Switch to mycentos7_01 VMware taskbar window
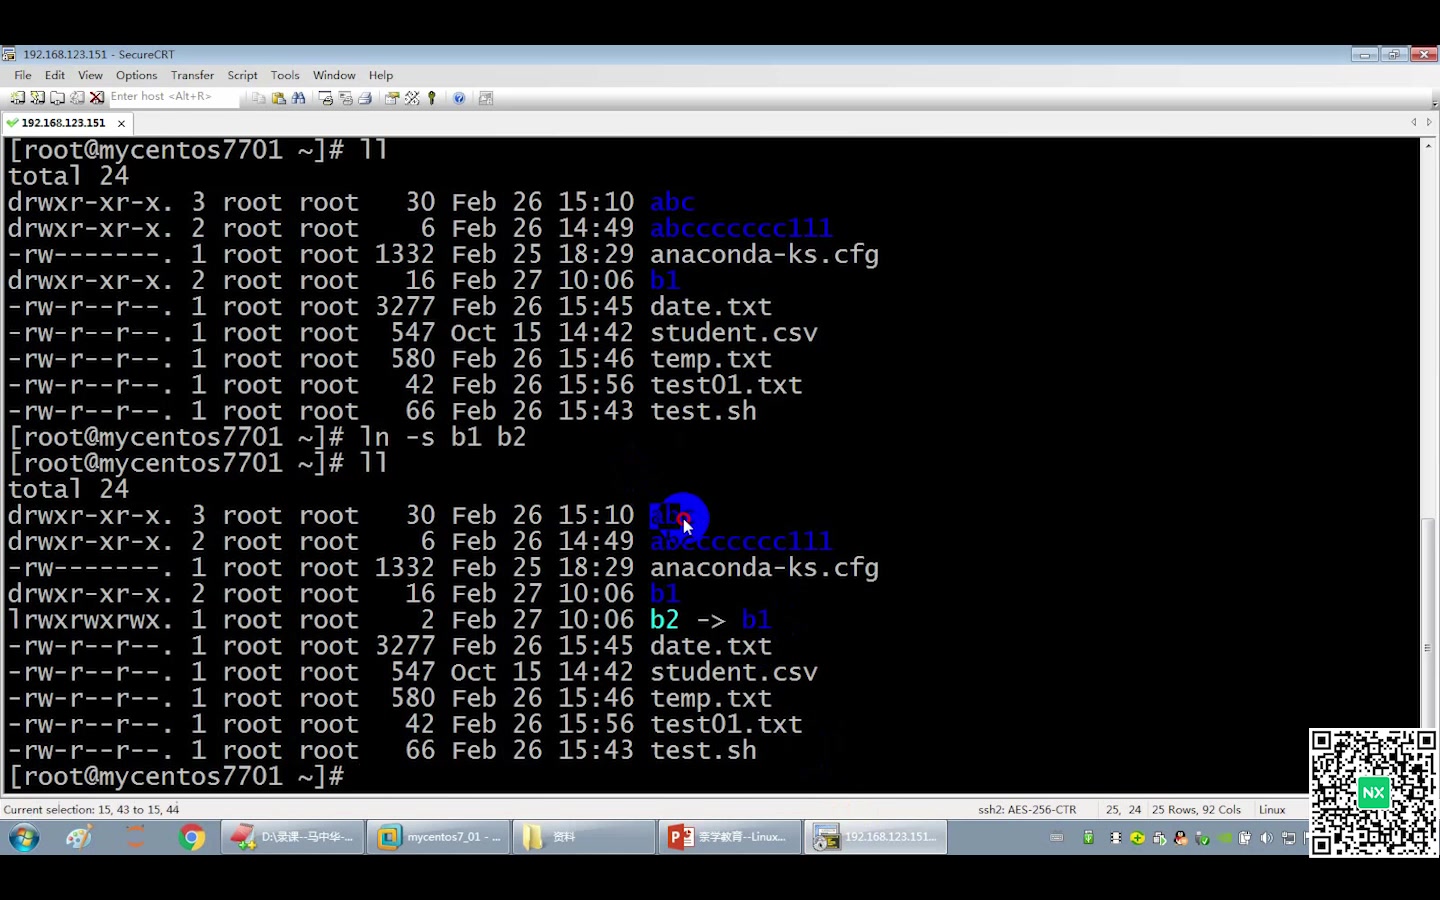1440x900 pixels. [439, 837]
